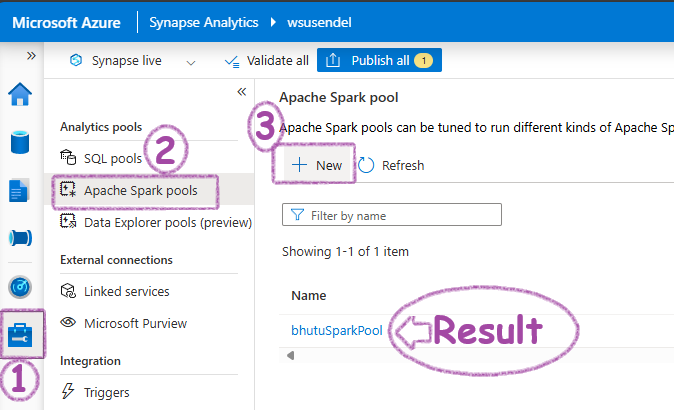The image size is (674, 410).
Task: Open the Data hub cylinder icon
Action: coord(20,142)
